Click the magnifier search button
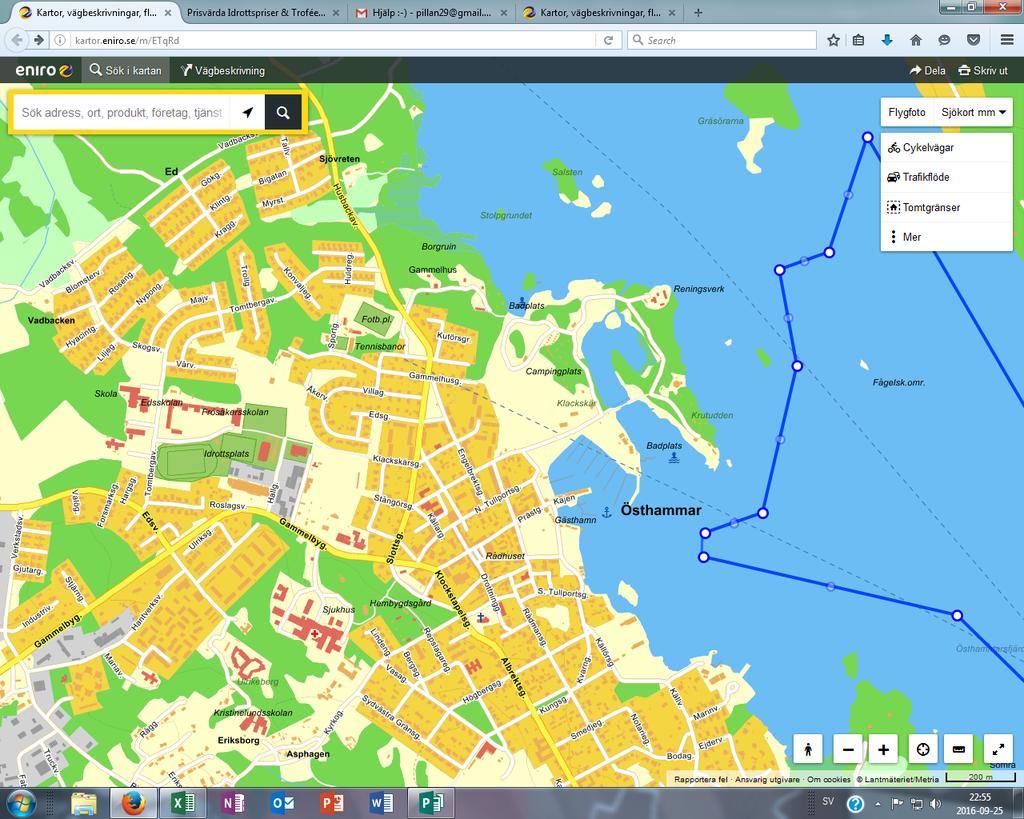 point(283,112)
